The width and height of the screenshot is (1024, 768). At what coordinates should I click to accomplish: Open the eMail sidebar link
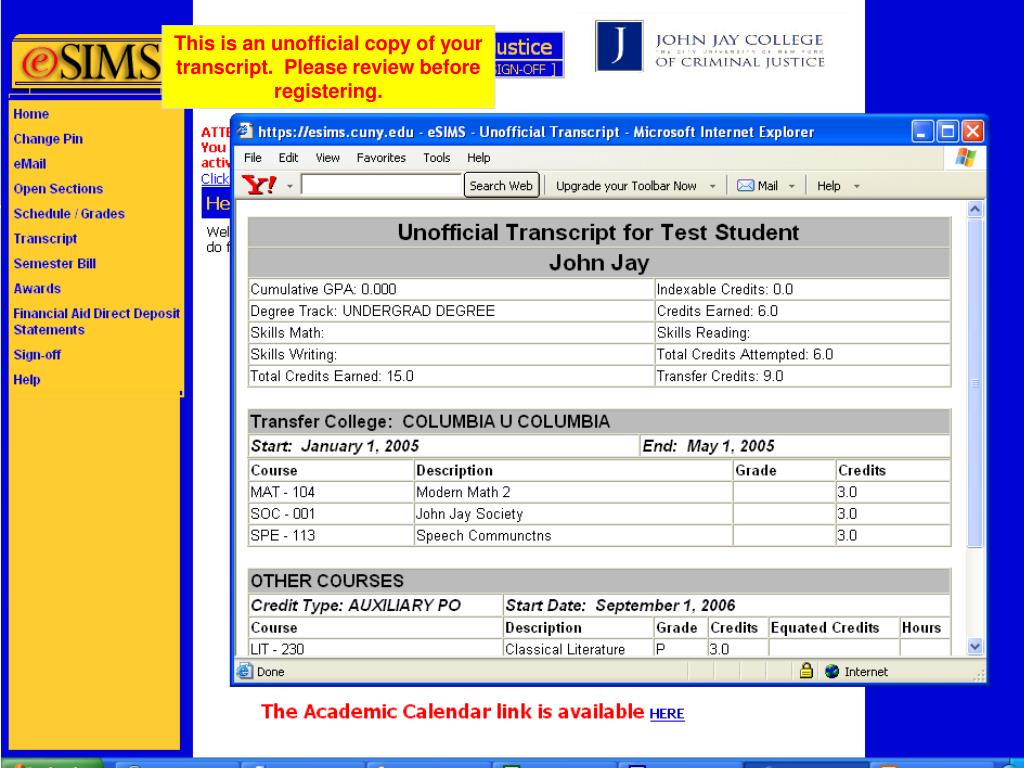29,163
